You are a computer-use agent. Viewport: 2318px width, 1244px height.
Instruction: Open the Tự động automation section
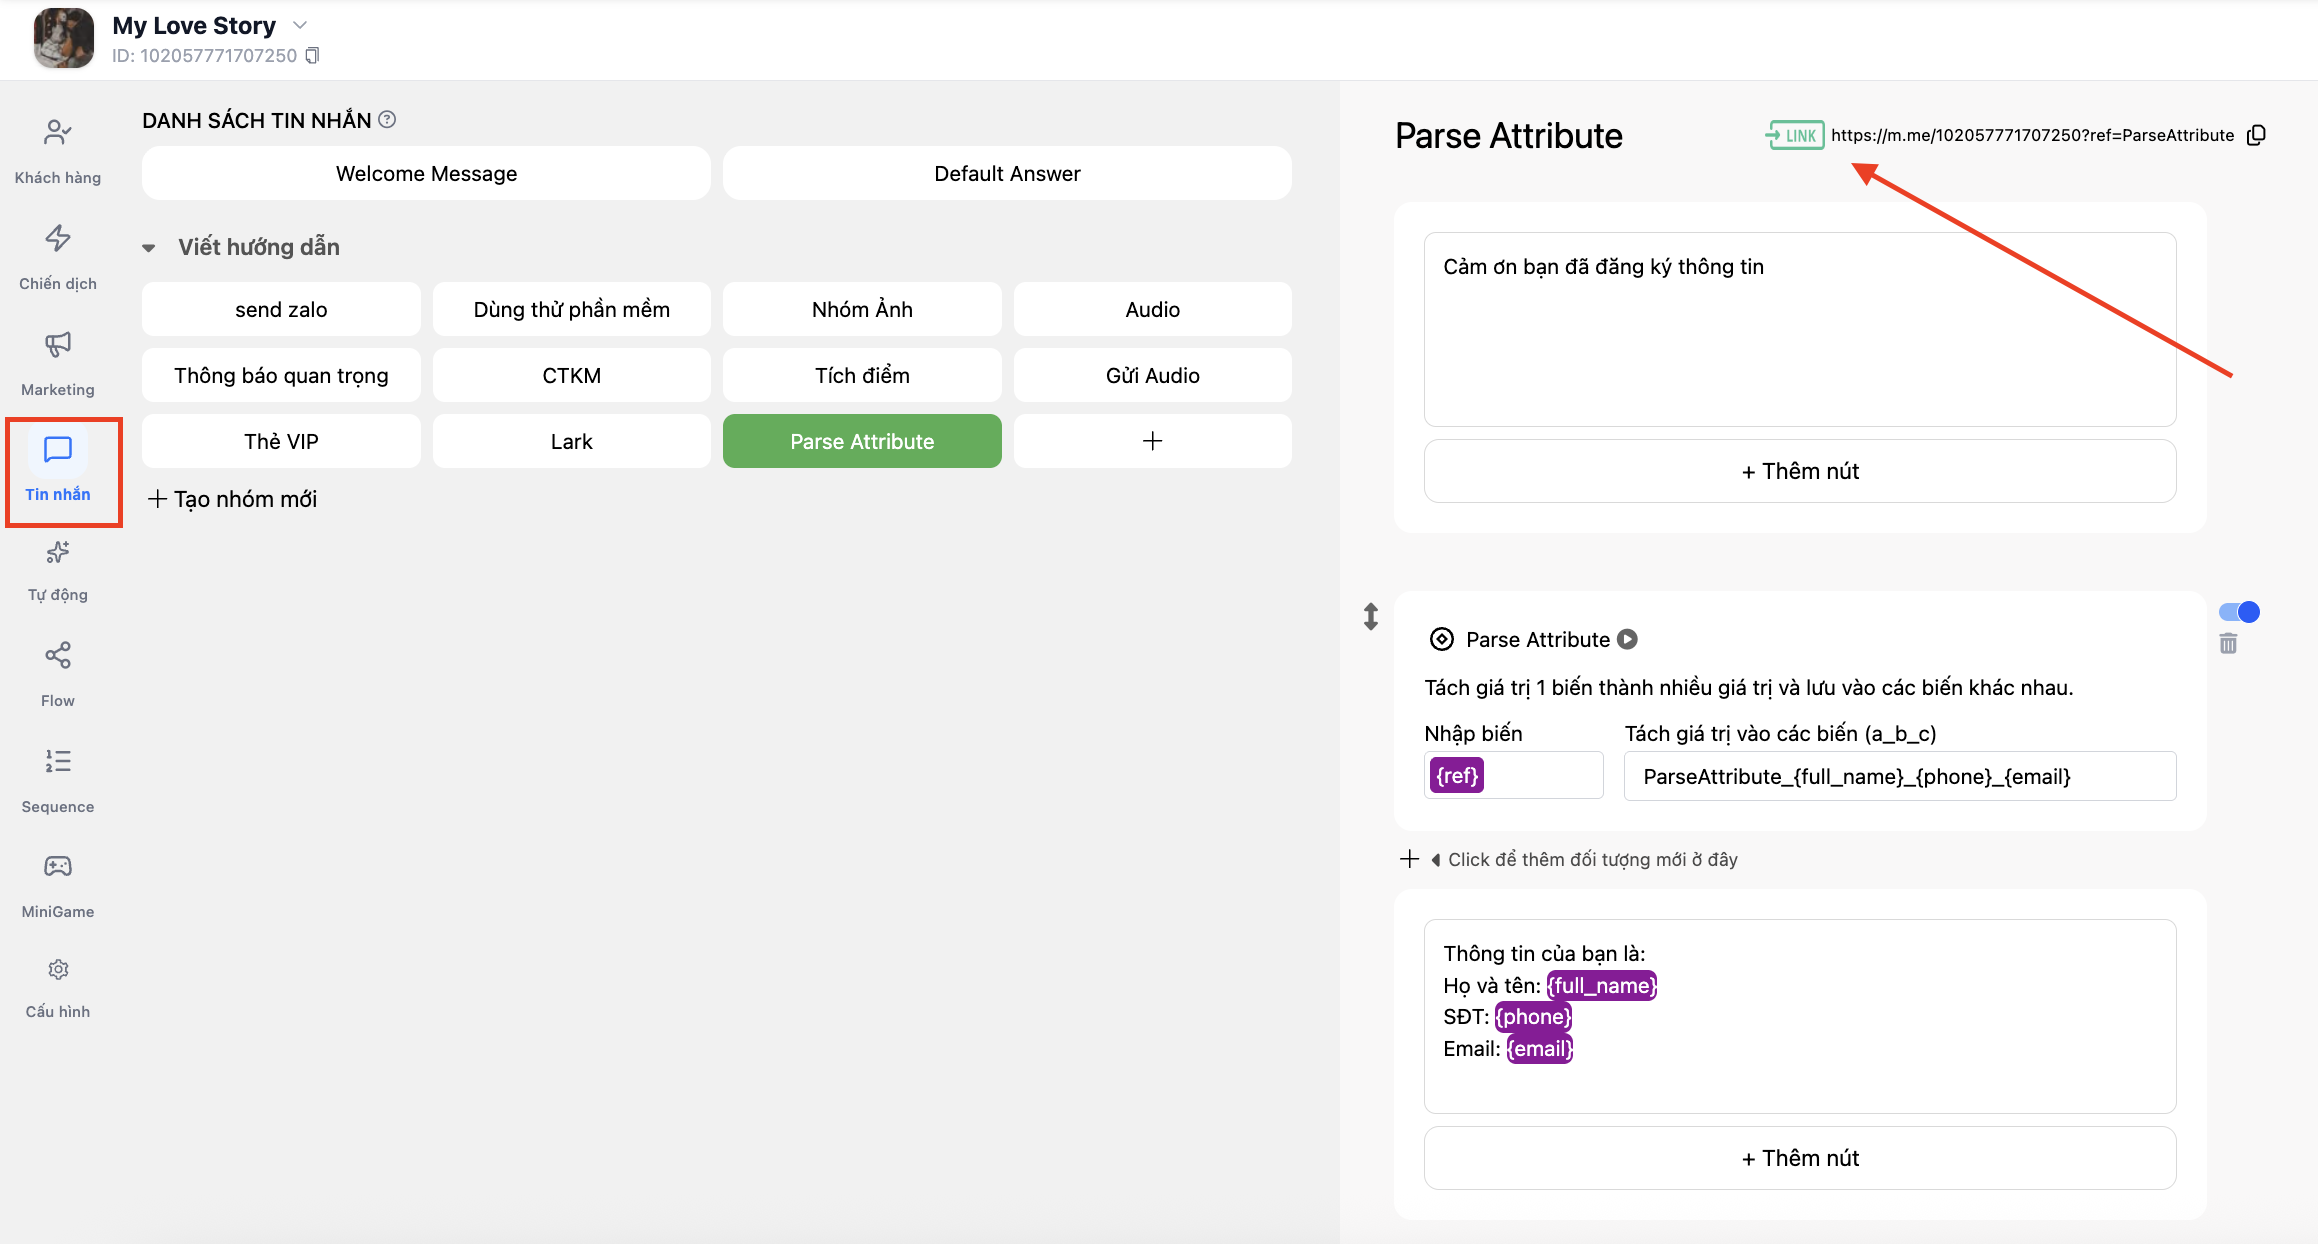pyautogui.click(x=58, y=572)
